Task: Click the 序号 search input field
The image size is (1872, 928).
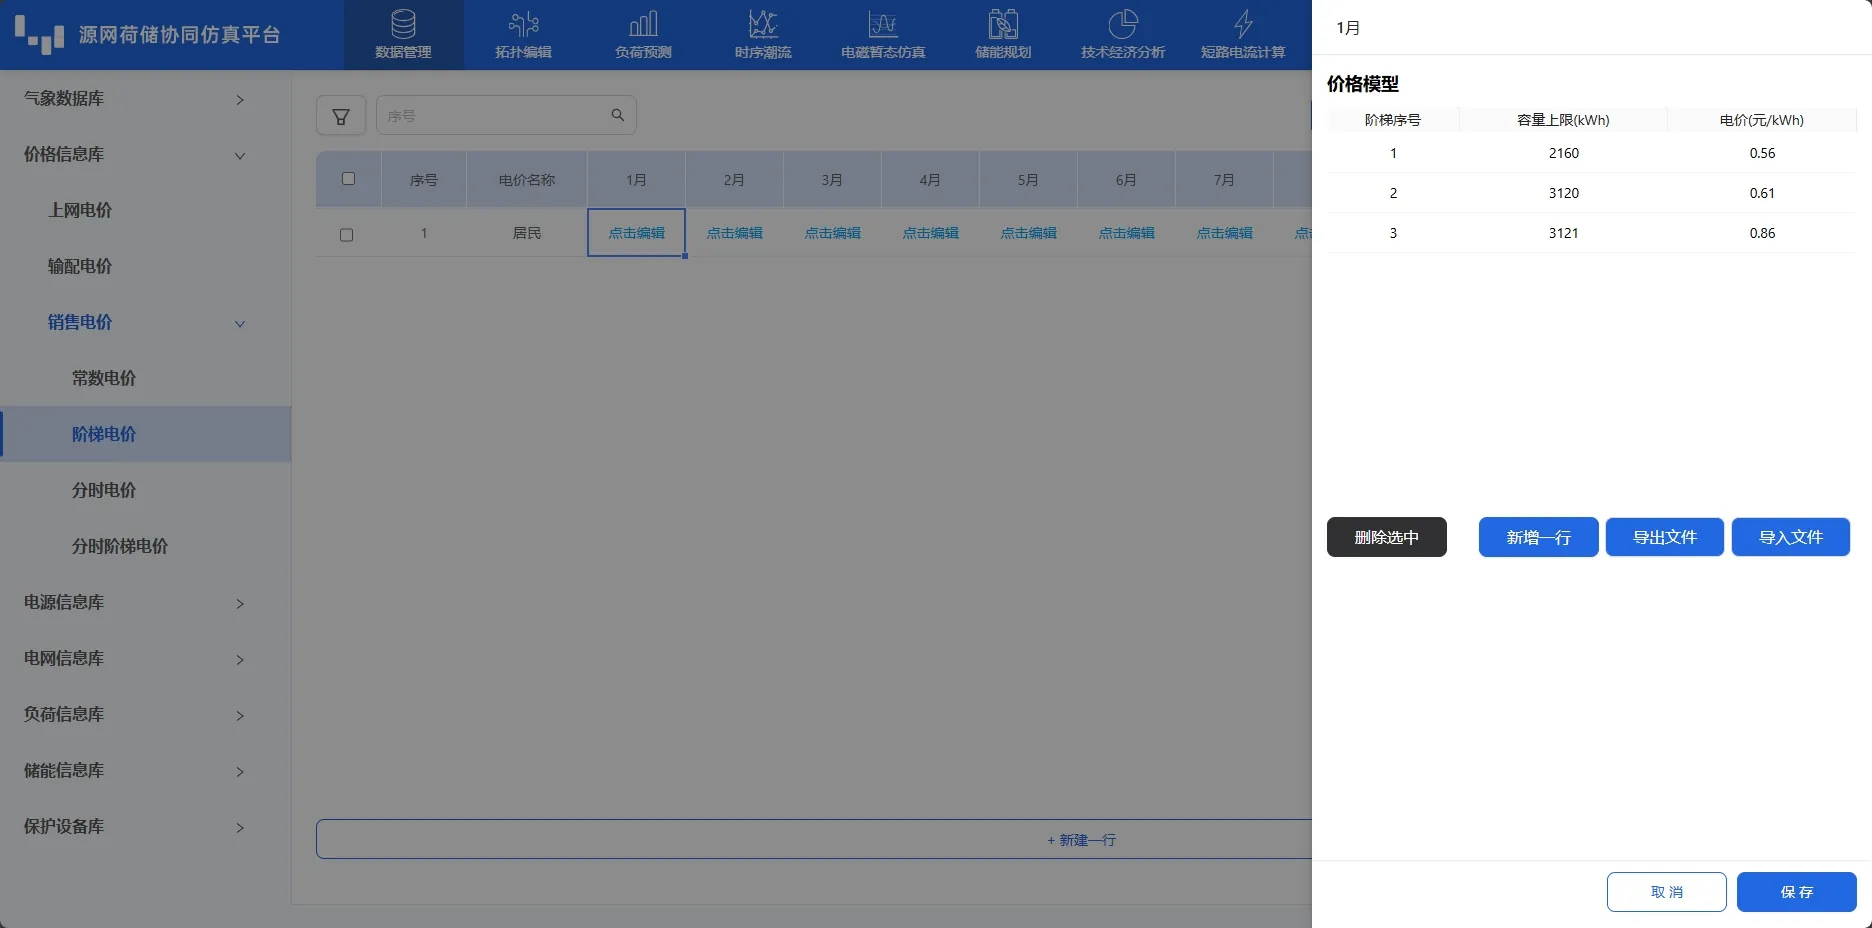Action: (x=495, y=116)
